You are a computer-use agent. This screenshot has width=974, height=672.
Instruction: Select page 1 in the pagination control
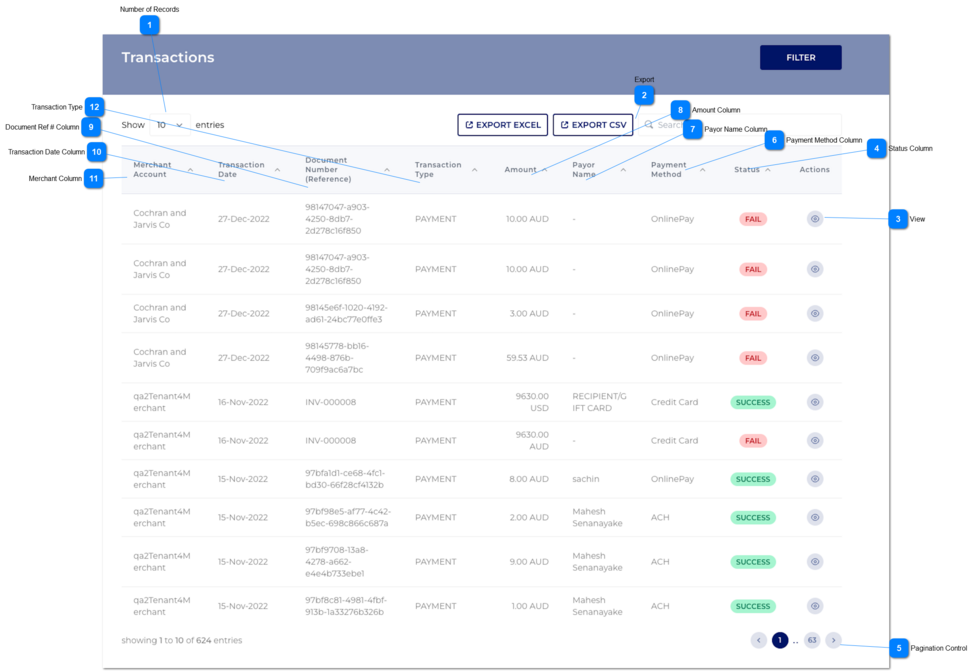780,640
